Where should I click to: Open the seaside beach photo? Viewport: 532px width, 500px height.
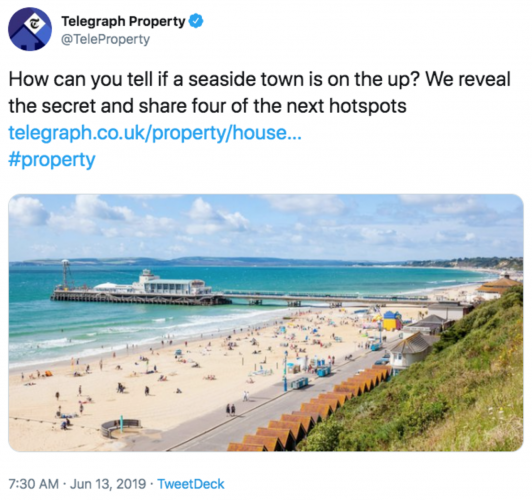click(266, 323)
